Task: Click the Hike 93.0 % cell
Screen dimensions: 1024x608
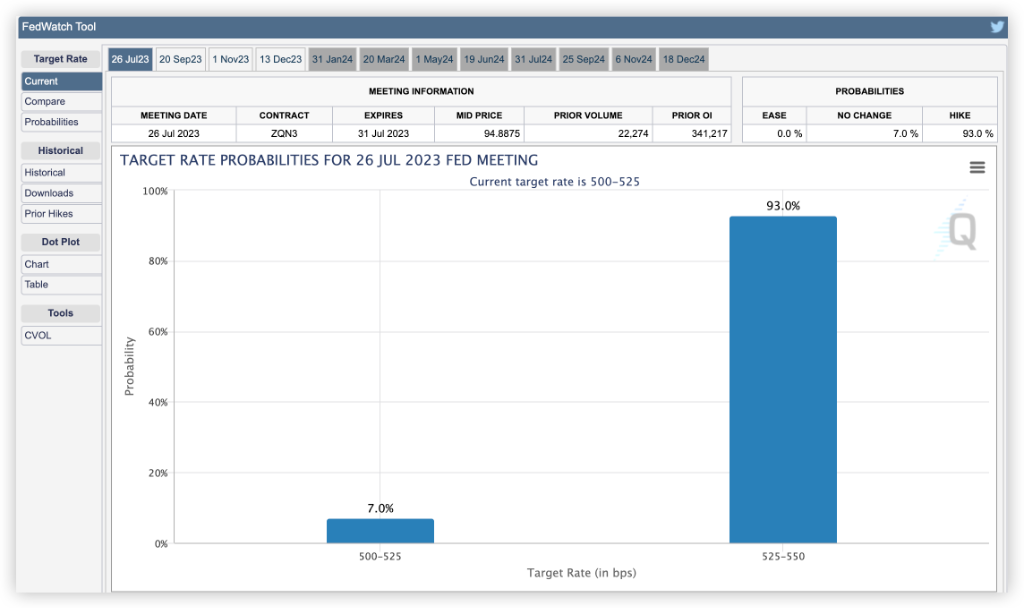Action: pos(959,134)
